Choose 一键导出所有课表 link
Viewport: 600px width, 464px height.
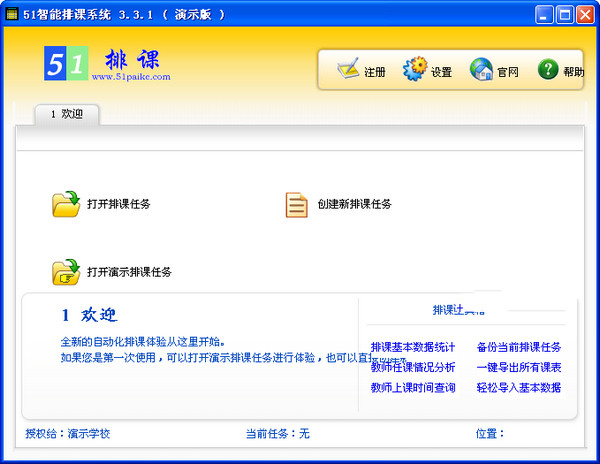[519, 367]
